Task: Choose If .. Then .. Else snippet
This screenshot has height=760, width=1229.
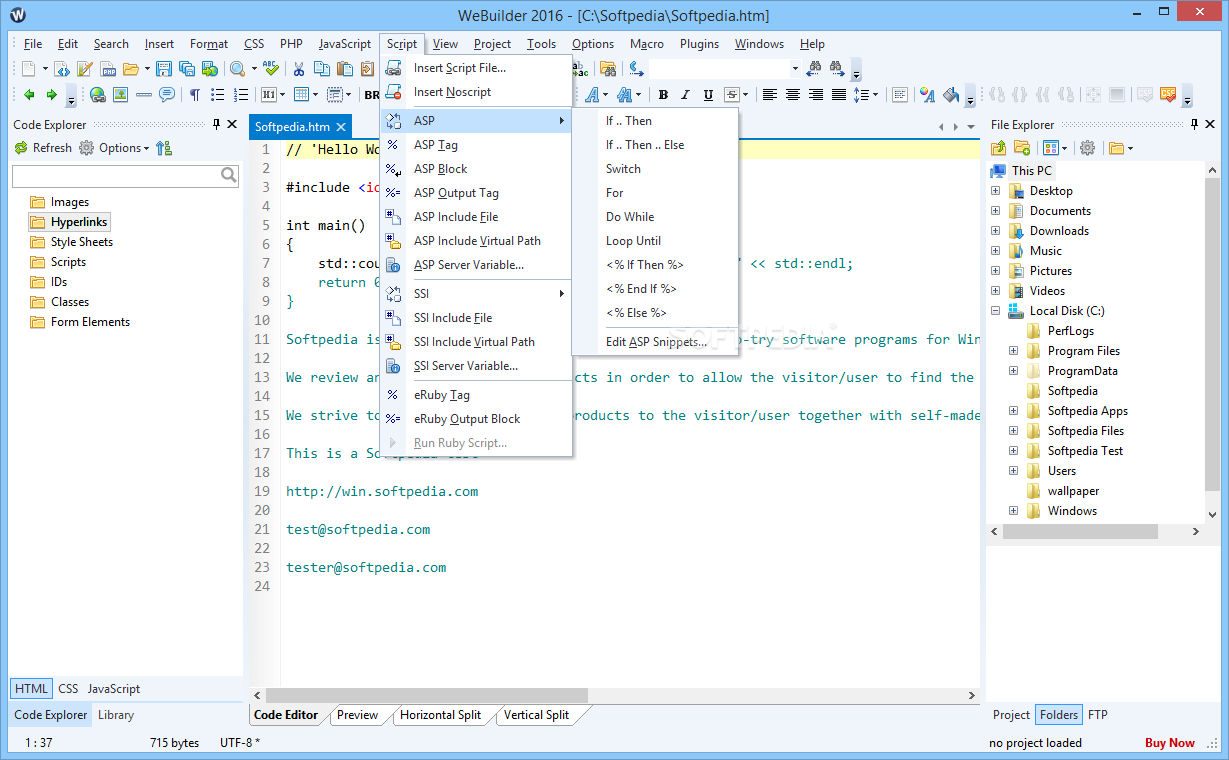Action: [655, 145]
